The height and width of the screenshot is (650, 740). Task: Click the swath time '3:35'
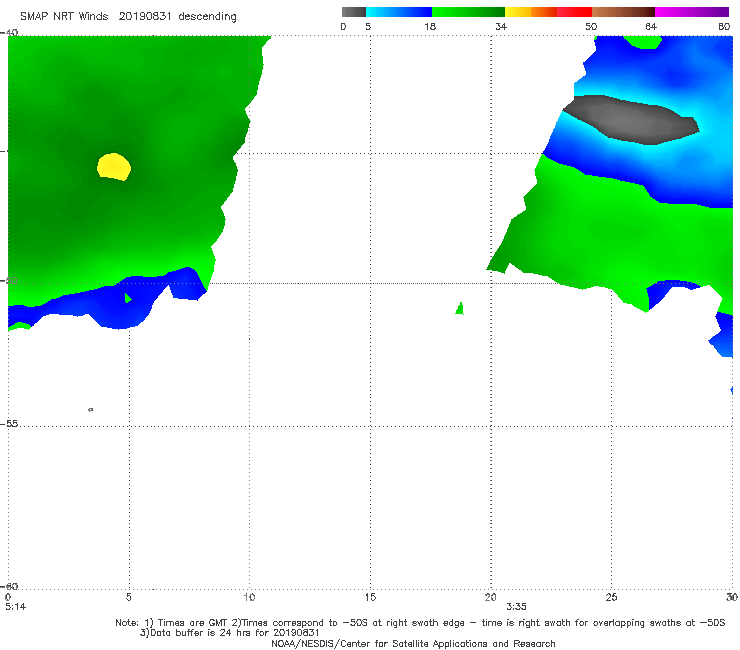[516, 607]
